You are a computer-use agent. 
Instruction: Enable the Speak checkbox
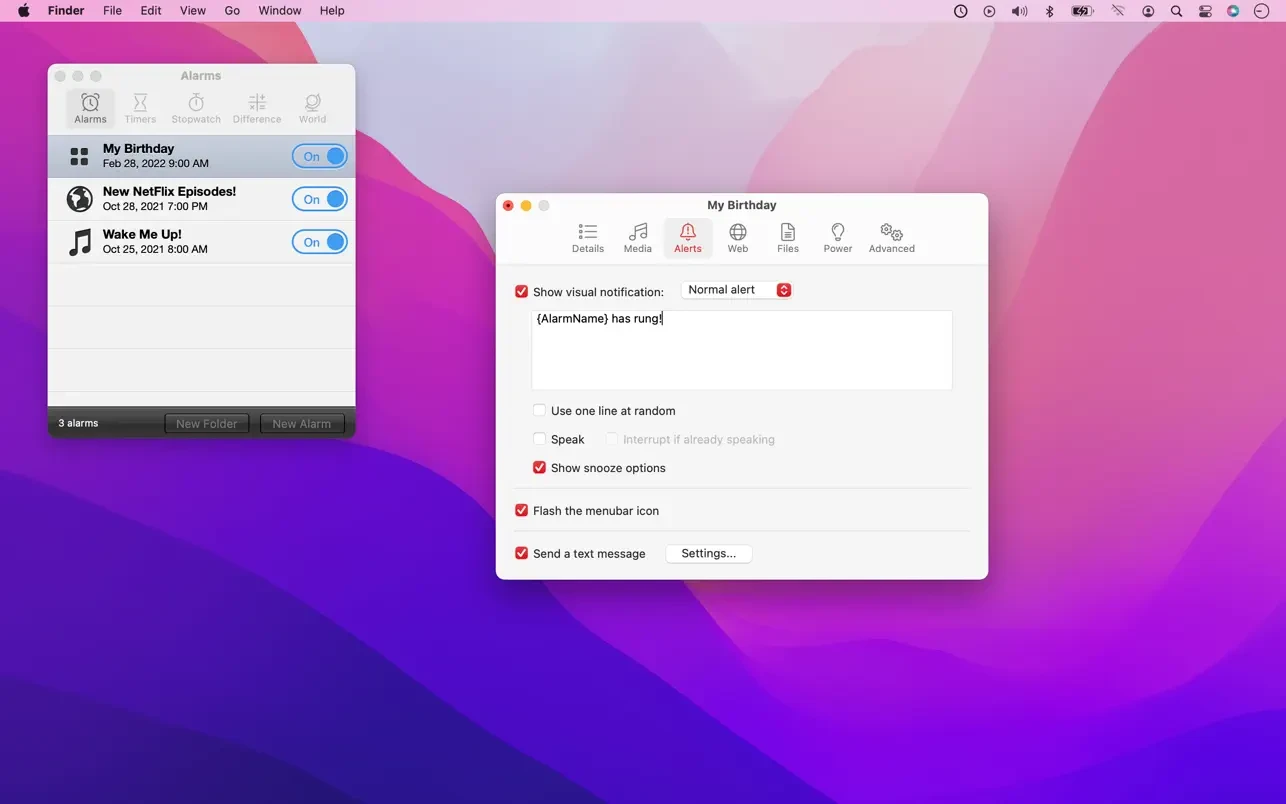pyautogui.click(x=540, y=439)
